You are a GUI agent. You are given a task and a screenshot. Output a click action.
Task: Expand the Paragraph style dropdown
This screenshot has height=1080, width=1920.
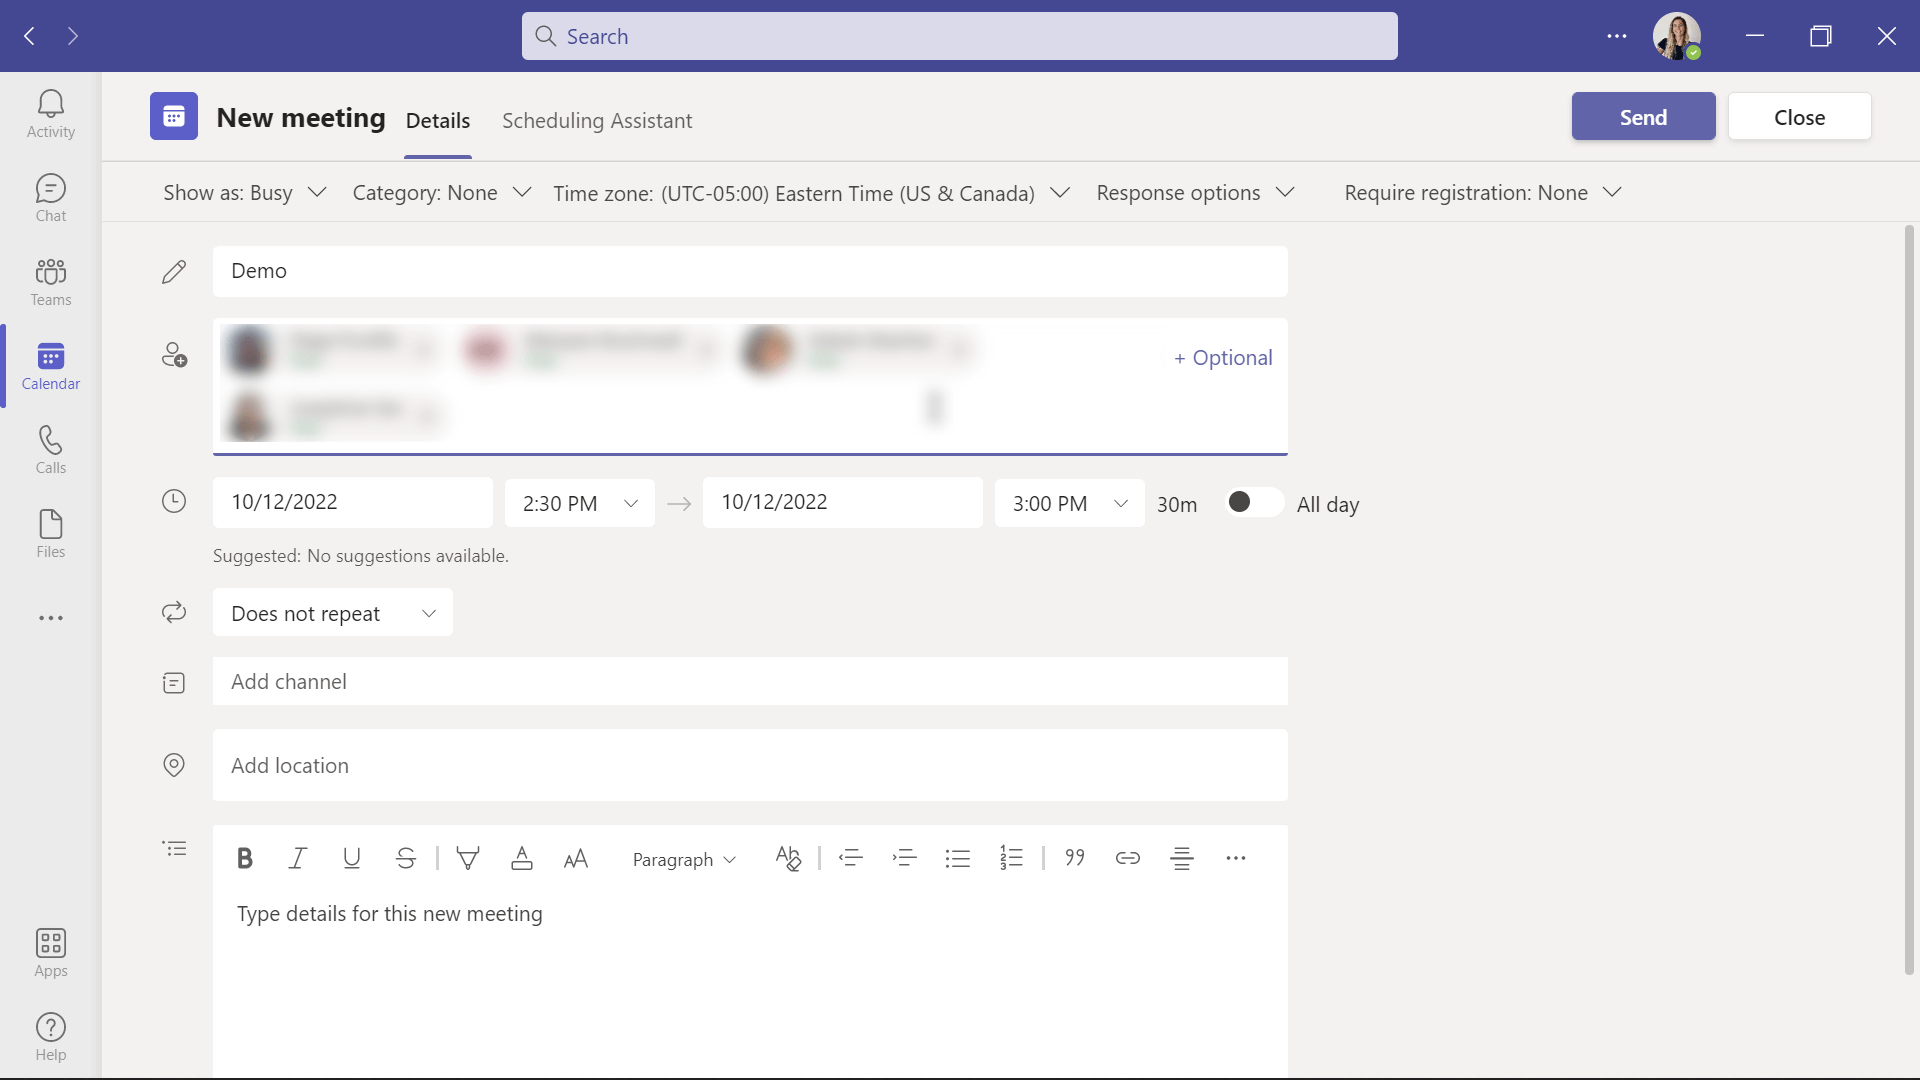click(x=682, y=858)
